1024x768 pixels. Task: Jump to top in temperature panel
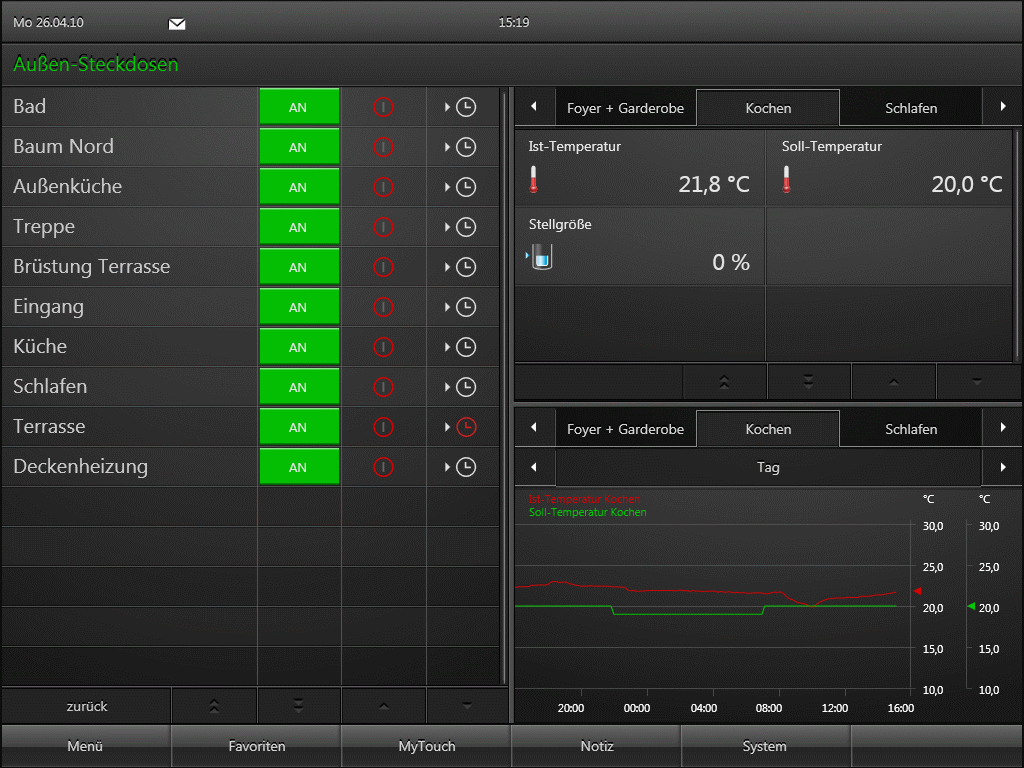(x=724, y=382)
